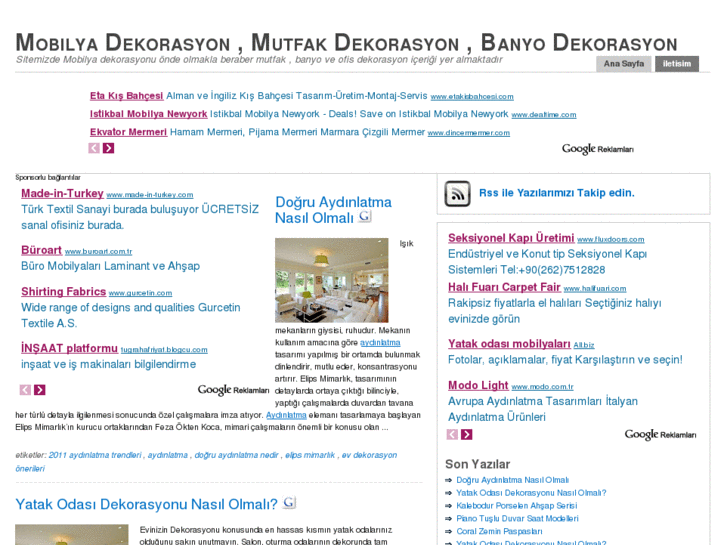
Task: Open Eta Kış Bahçesi ad
Action: pyautogui.click(x=127, y=96)
